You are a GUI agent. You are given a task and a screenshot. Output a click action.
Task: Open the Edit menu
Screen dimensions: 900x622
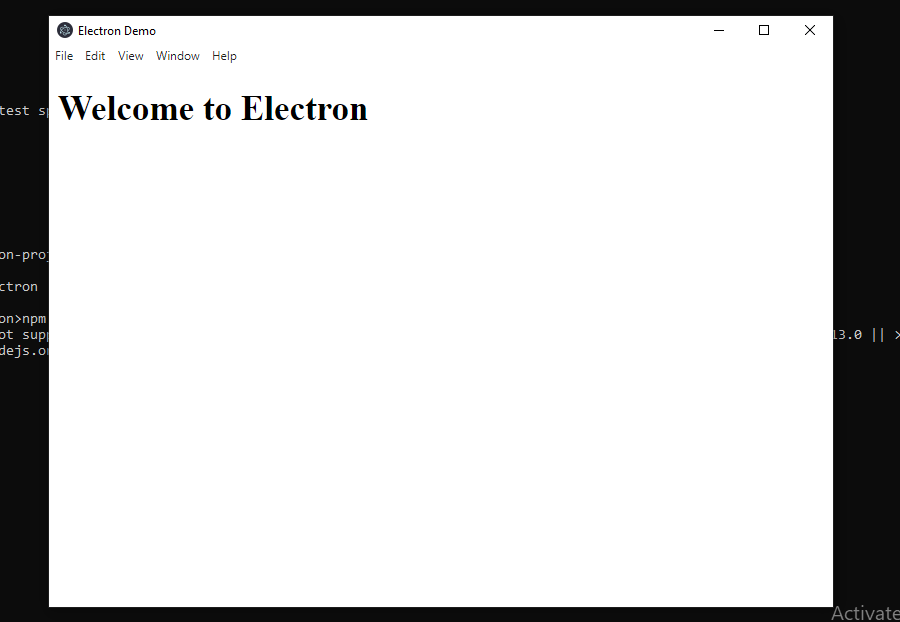95,56
